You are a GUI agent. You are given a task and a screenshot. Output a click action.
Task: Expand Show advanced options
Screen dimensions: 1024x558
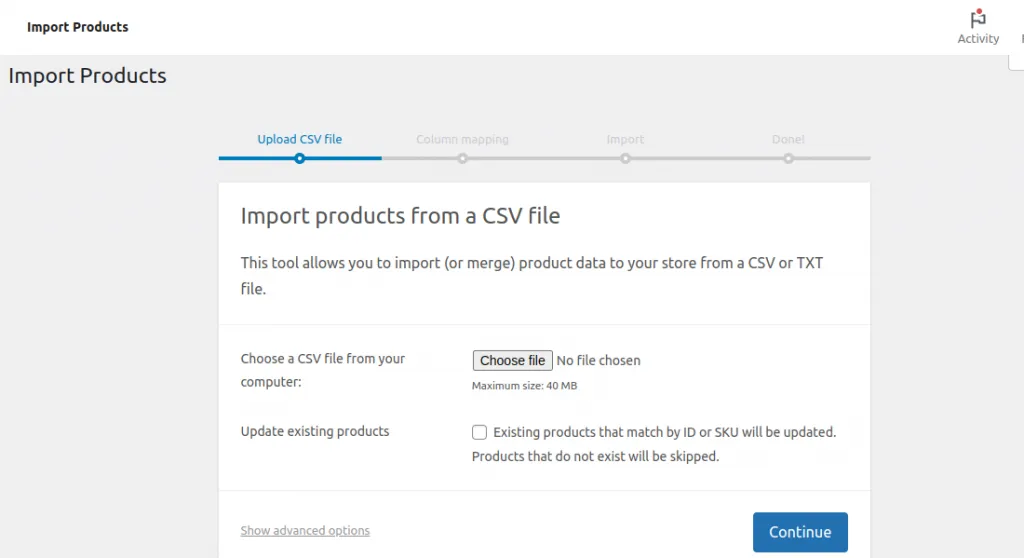click(305, 531)
